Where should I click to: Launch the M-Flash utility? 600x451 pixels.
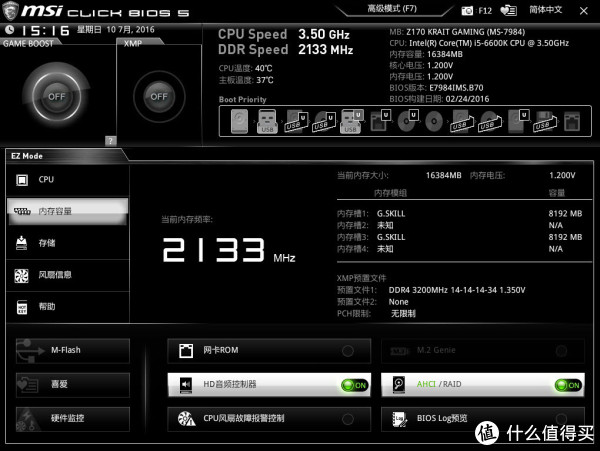(x=72, y=350)
